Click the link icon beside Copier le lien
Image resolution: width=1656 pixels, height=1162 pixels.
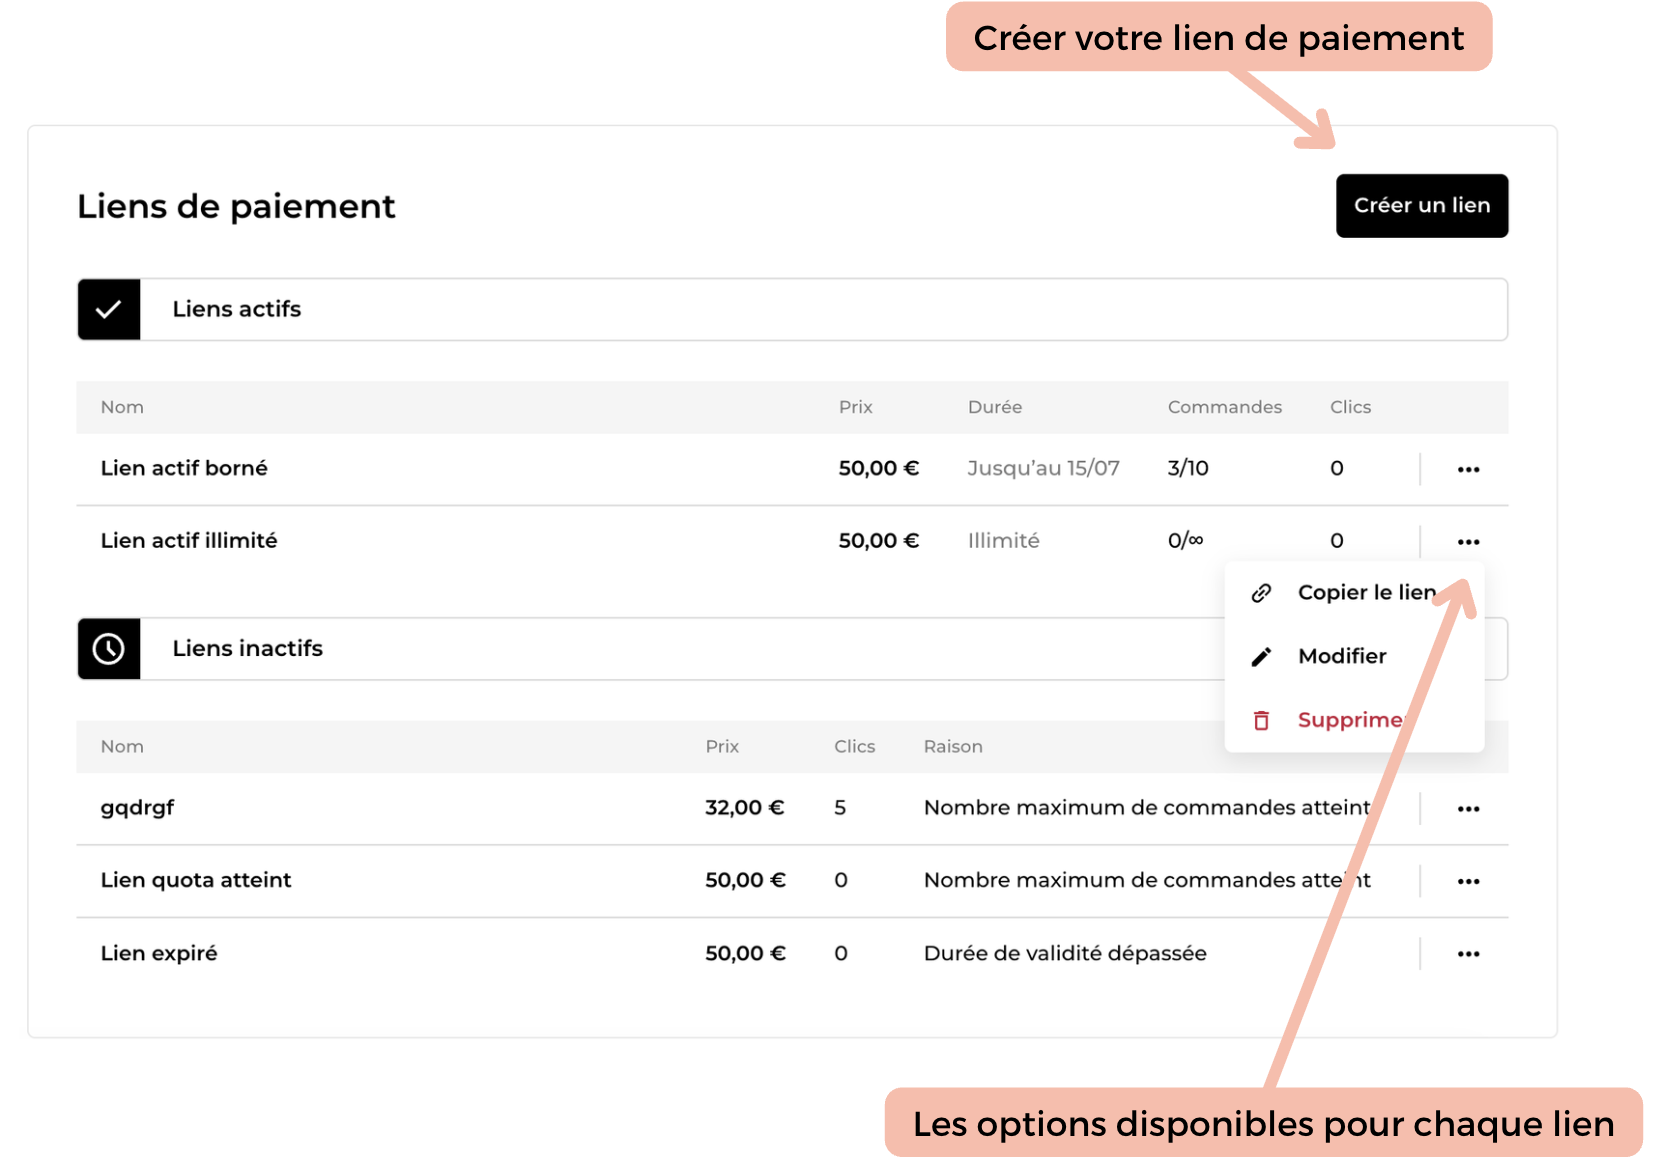1262,593
